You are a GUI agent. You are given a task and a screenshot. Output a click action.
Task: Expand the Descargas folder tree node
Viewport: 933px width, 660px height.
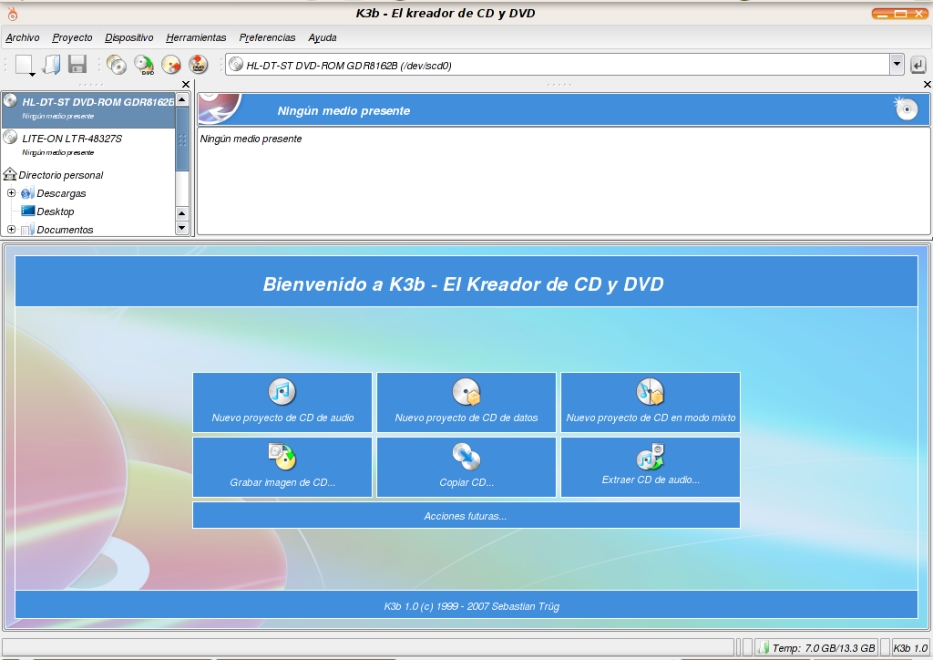click(x=11, y=193)
